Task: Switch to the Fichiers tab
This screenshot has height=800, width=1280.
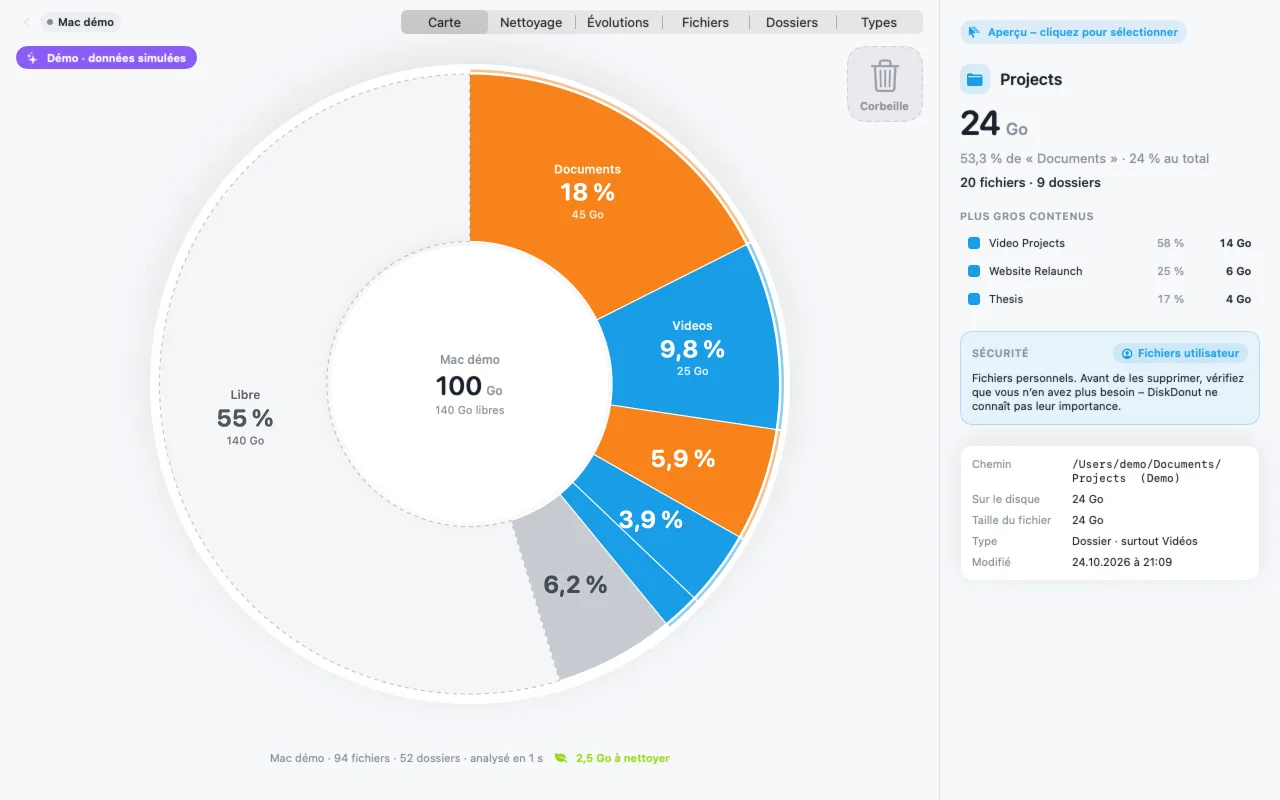Action: [705, 22]
